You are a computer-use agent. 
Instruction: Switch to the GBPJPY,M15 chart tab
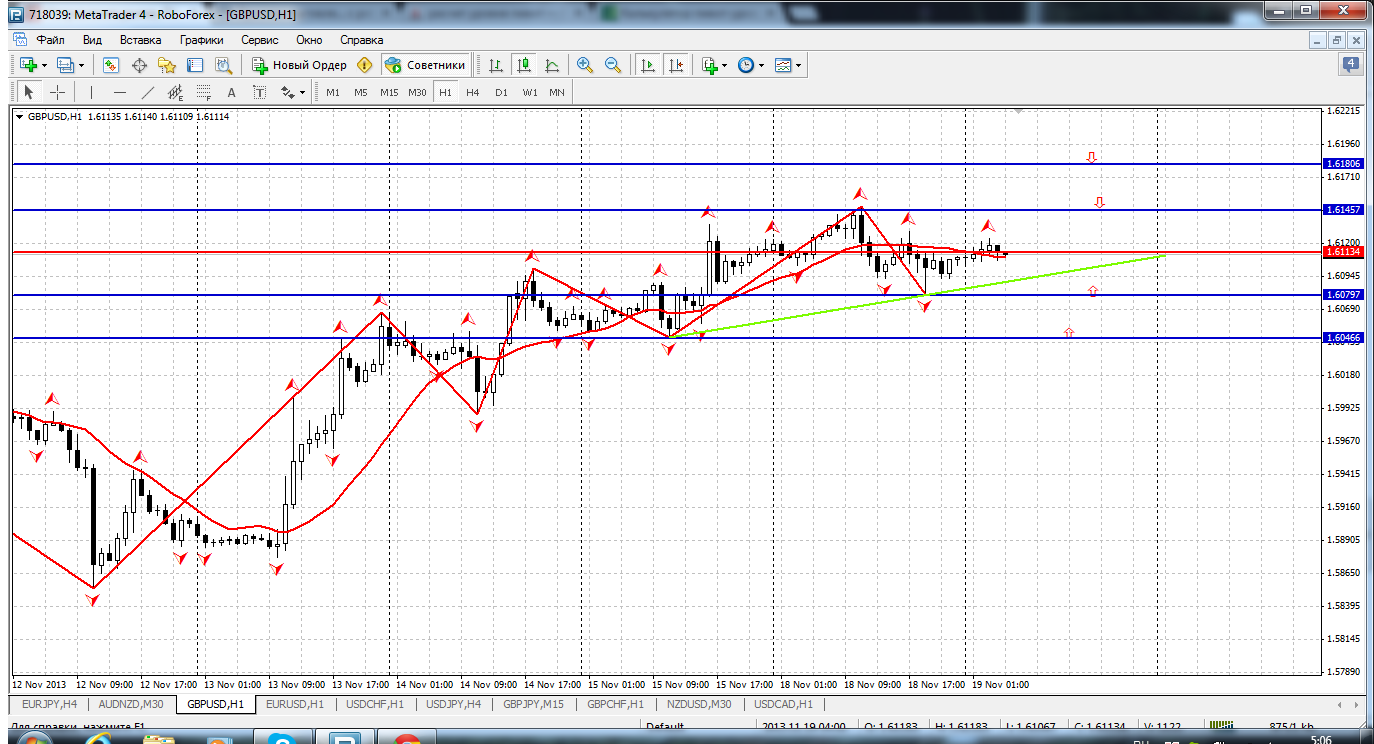536,704
